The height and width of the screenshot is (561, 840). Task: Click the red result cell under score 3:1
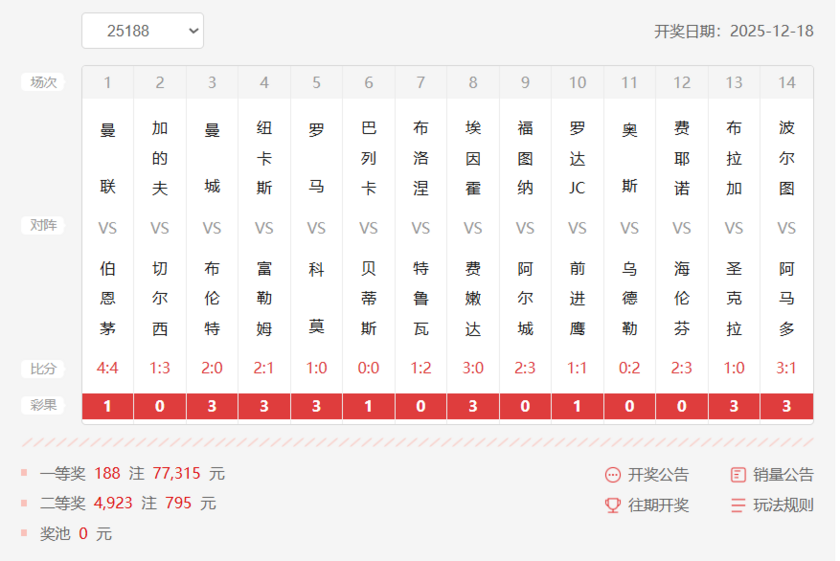coord(787,407)
